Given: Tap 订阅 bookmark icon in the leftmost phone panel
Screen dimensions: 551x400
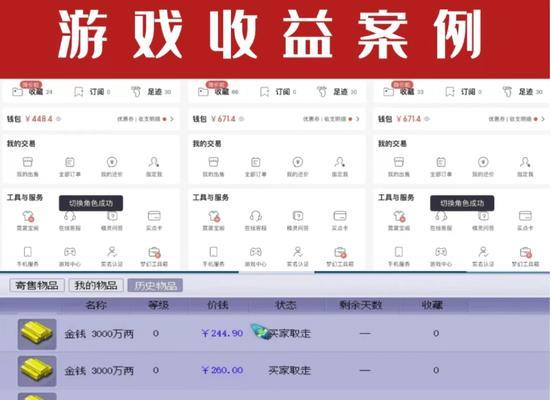Looking at the screenshot, I should tap(79, 92).
